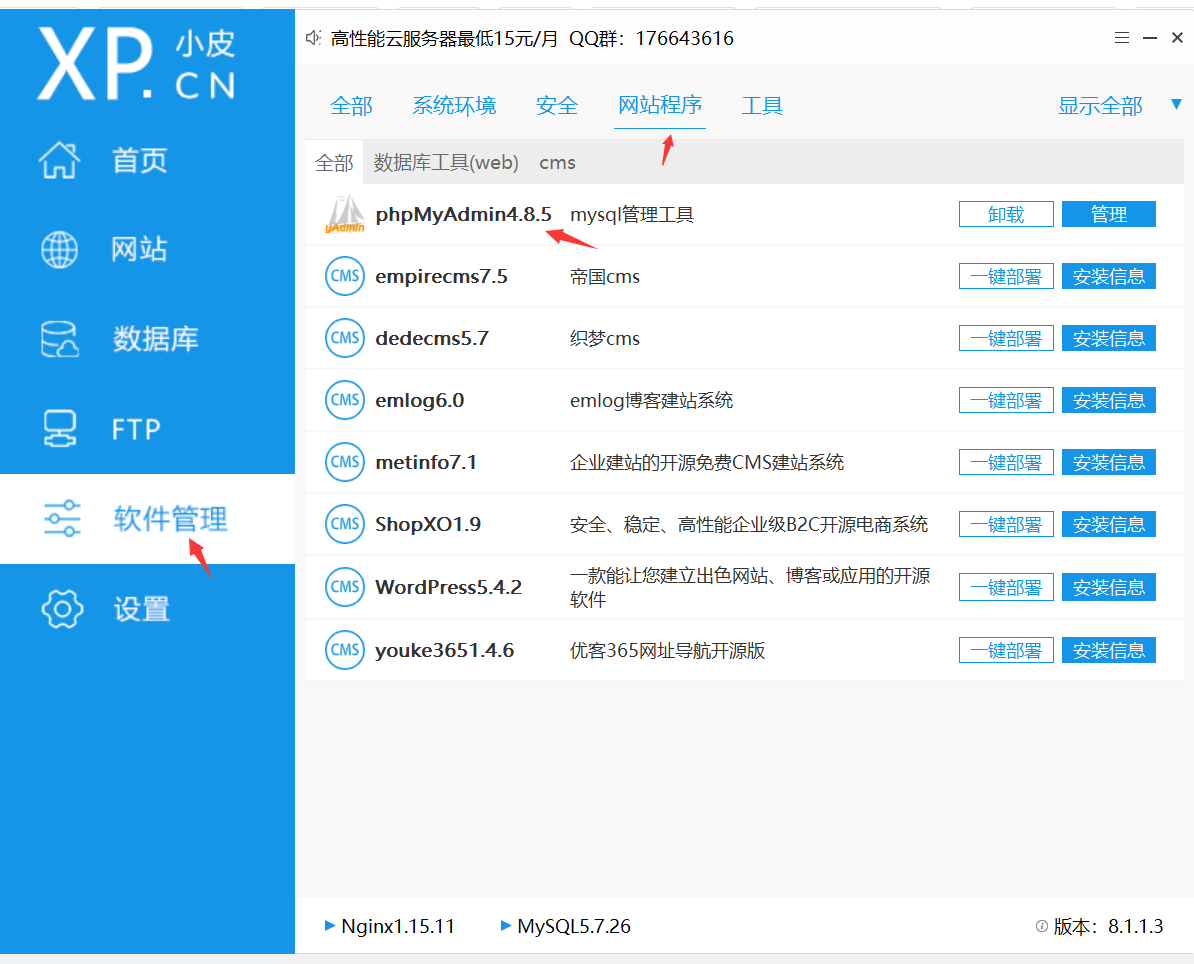Expand the 显示全部 dropdown arrow
The width and height of the screenshot is (1194, 964).
coord(1176,104)
